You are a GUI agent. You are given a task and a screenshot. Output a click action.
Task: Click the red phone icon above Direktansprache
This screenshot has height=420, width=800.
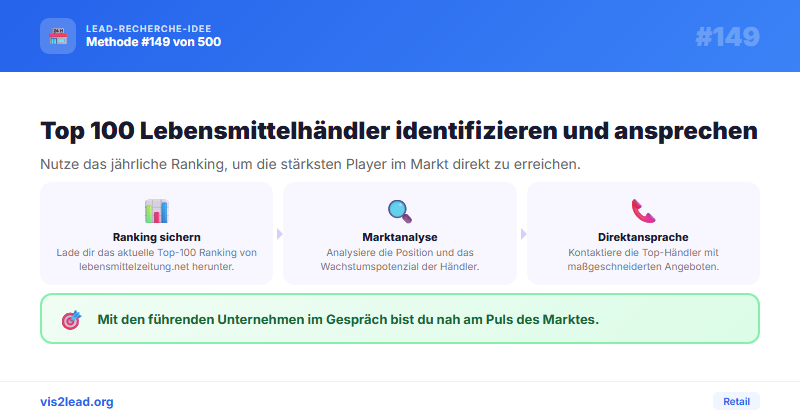coord(643,211)
